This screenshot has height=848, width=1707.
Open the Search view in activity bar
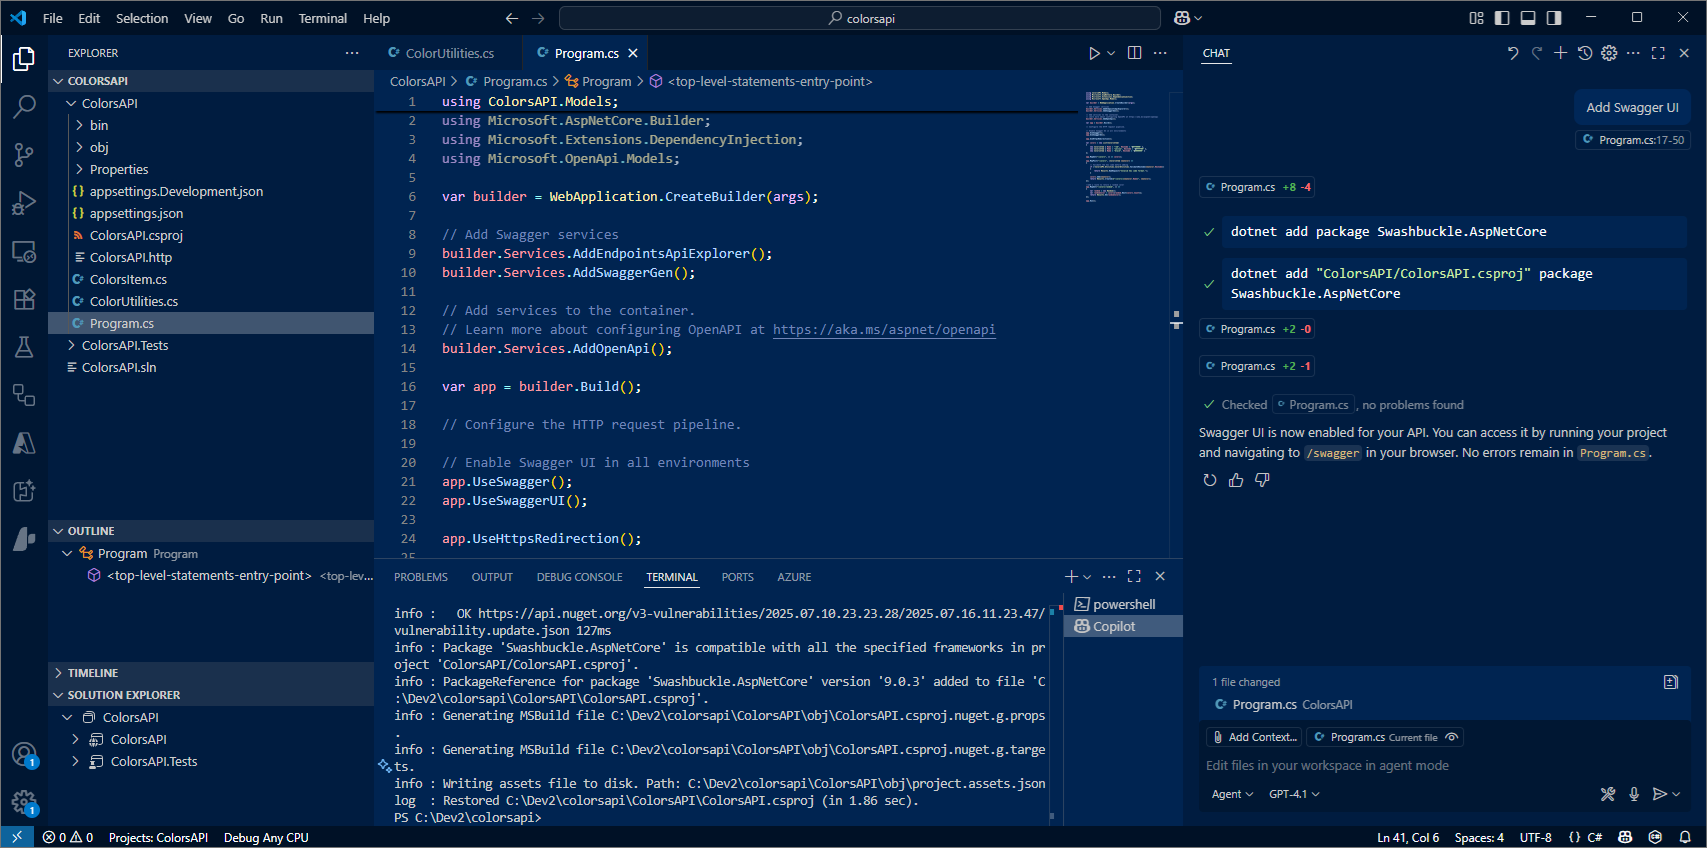click(24, 106)
